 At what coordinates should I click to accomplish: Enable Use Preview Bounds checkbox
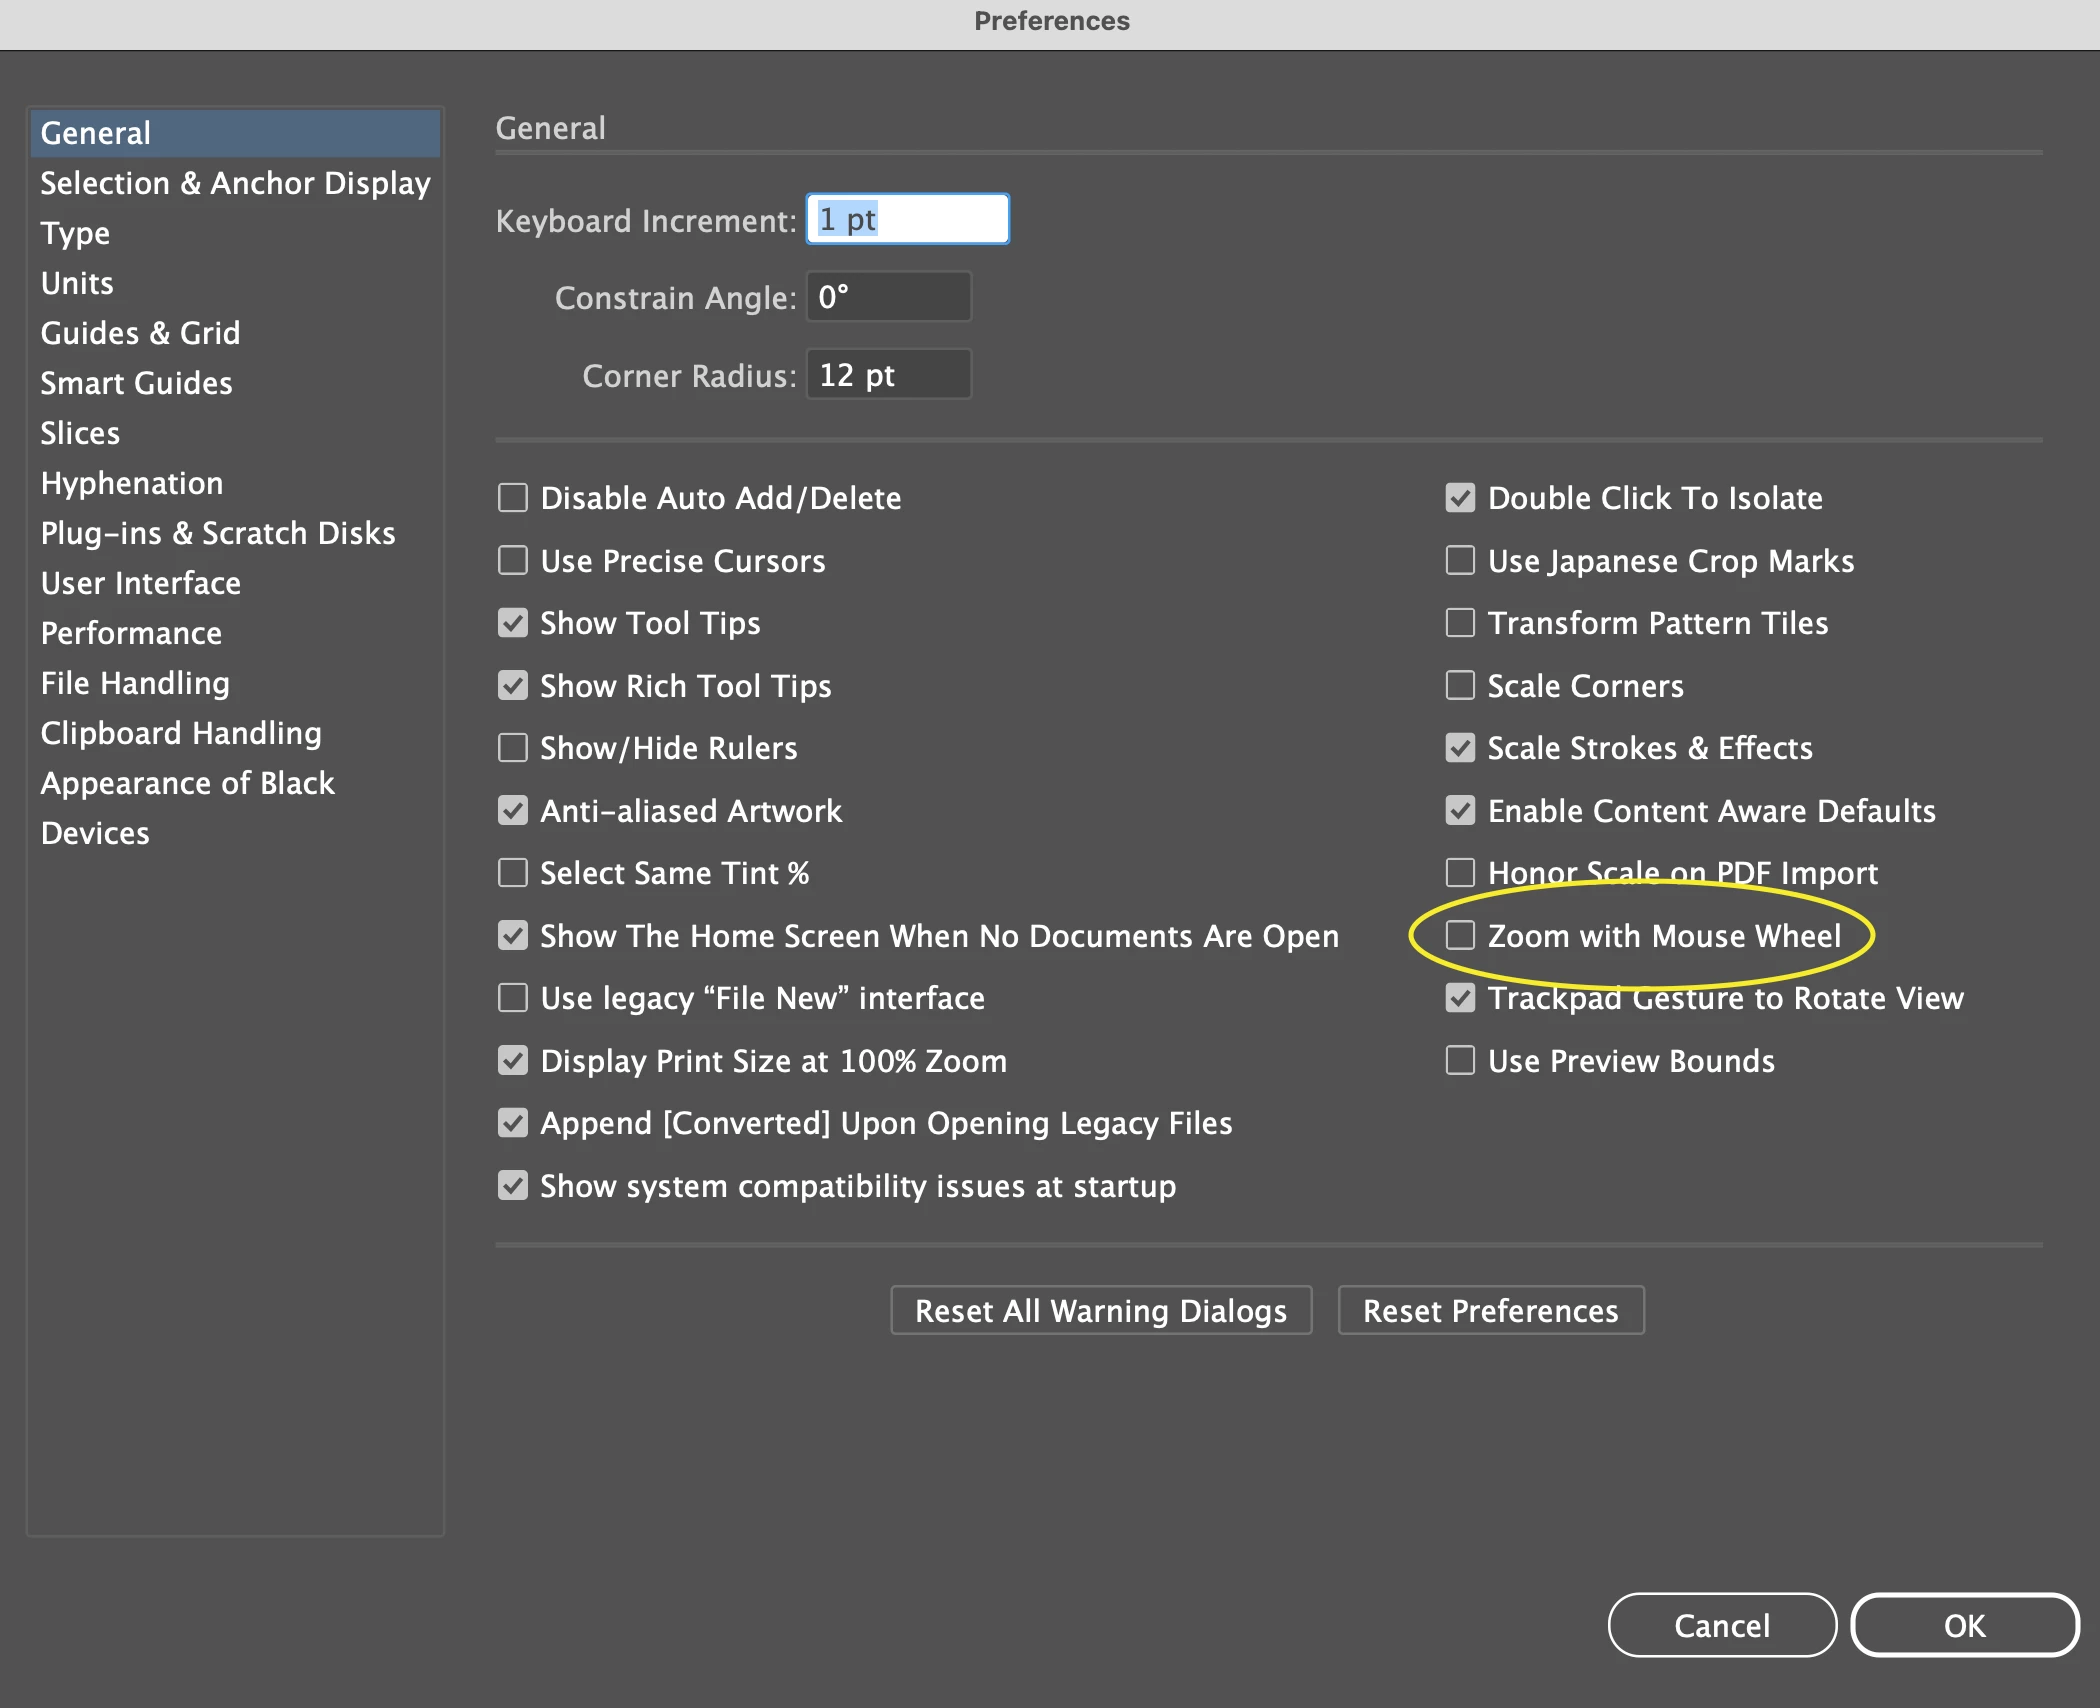[x=1460, y=1060]
